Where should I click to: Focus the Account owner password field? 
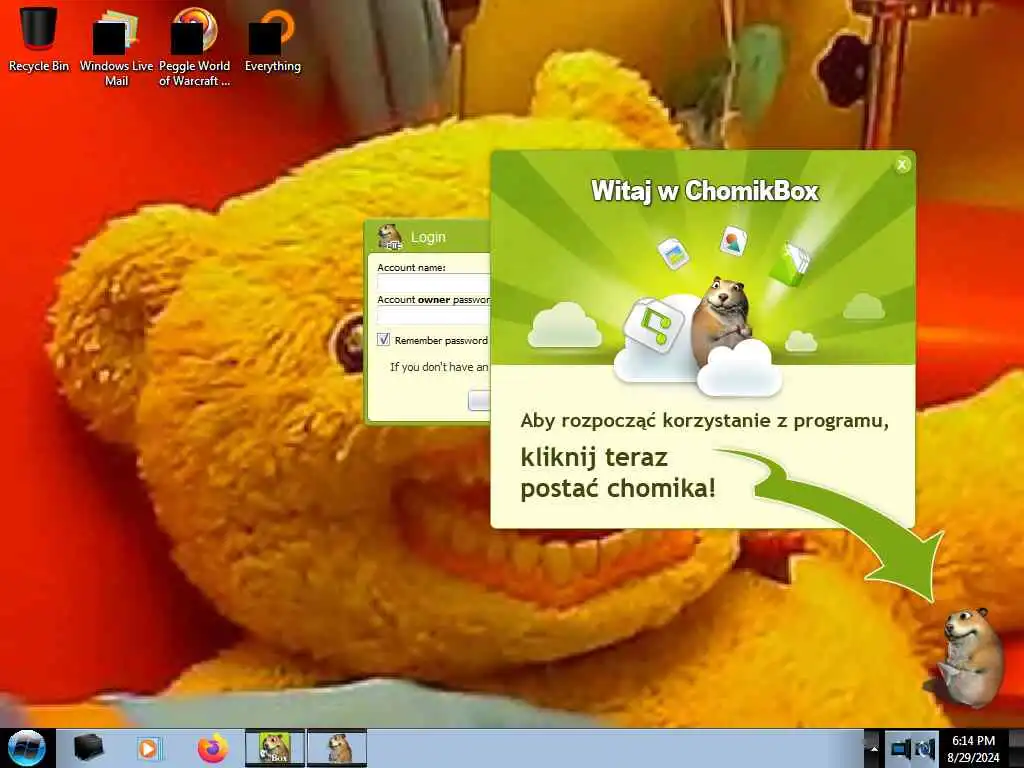tap(434, 315)
